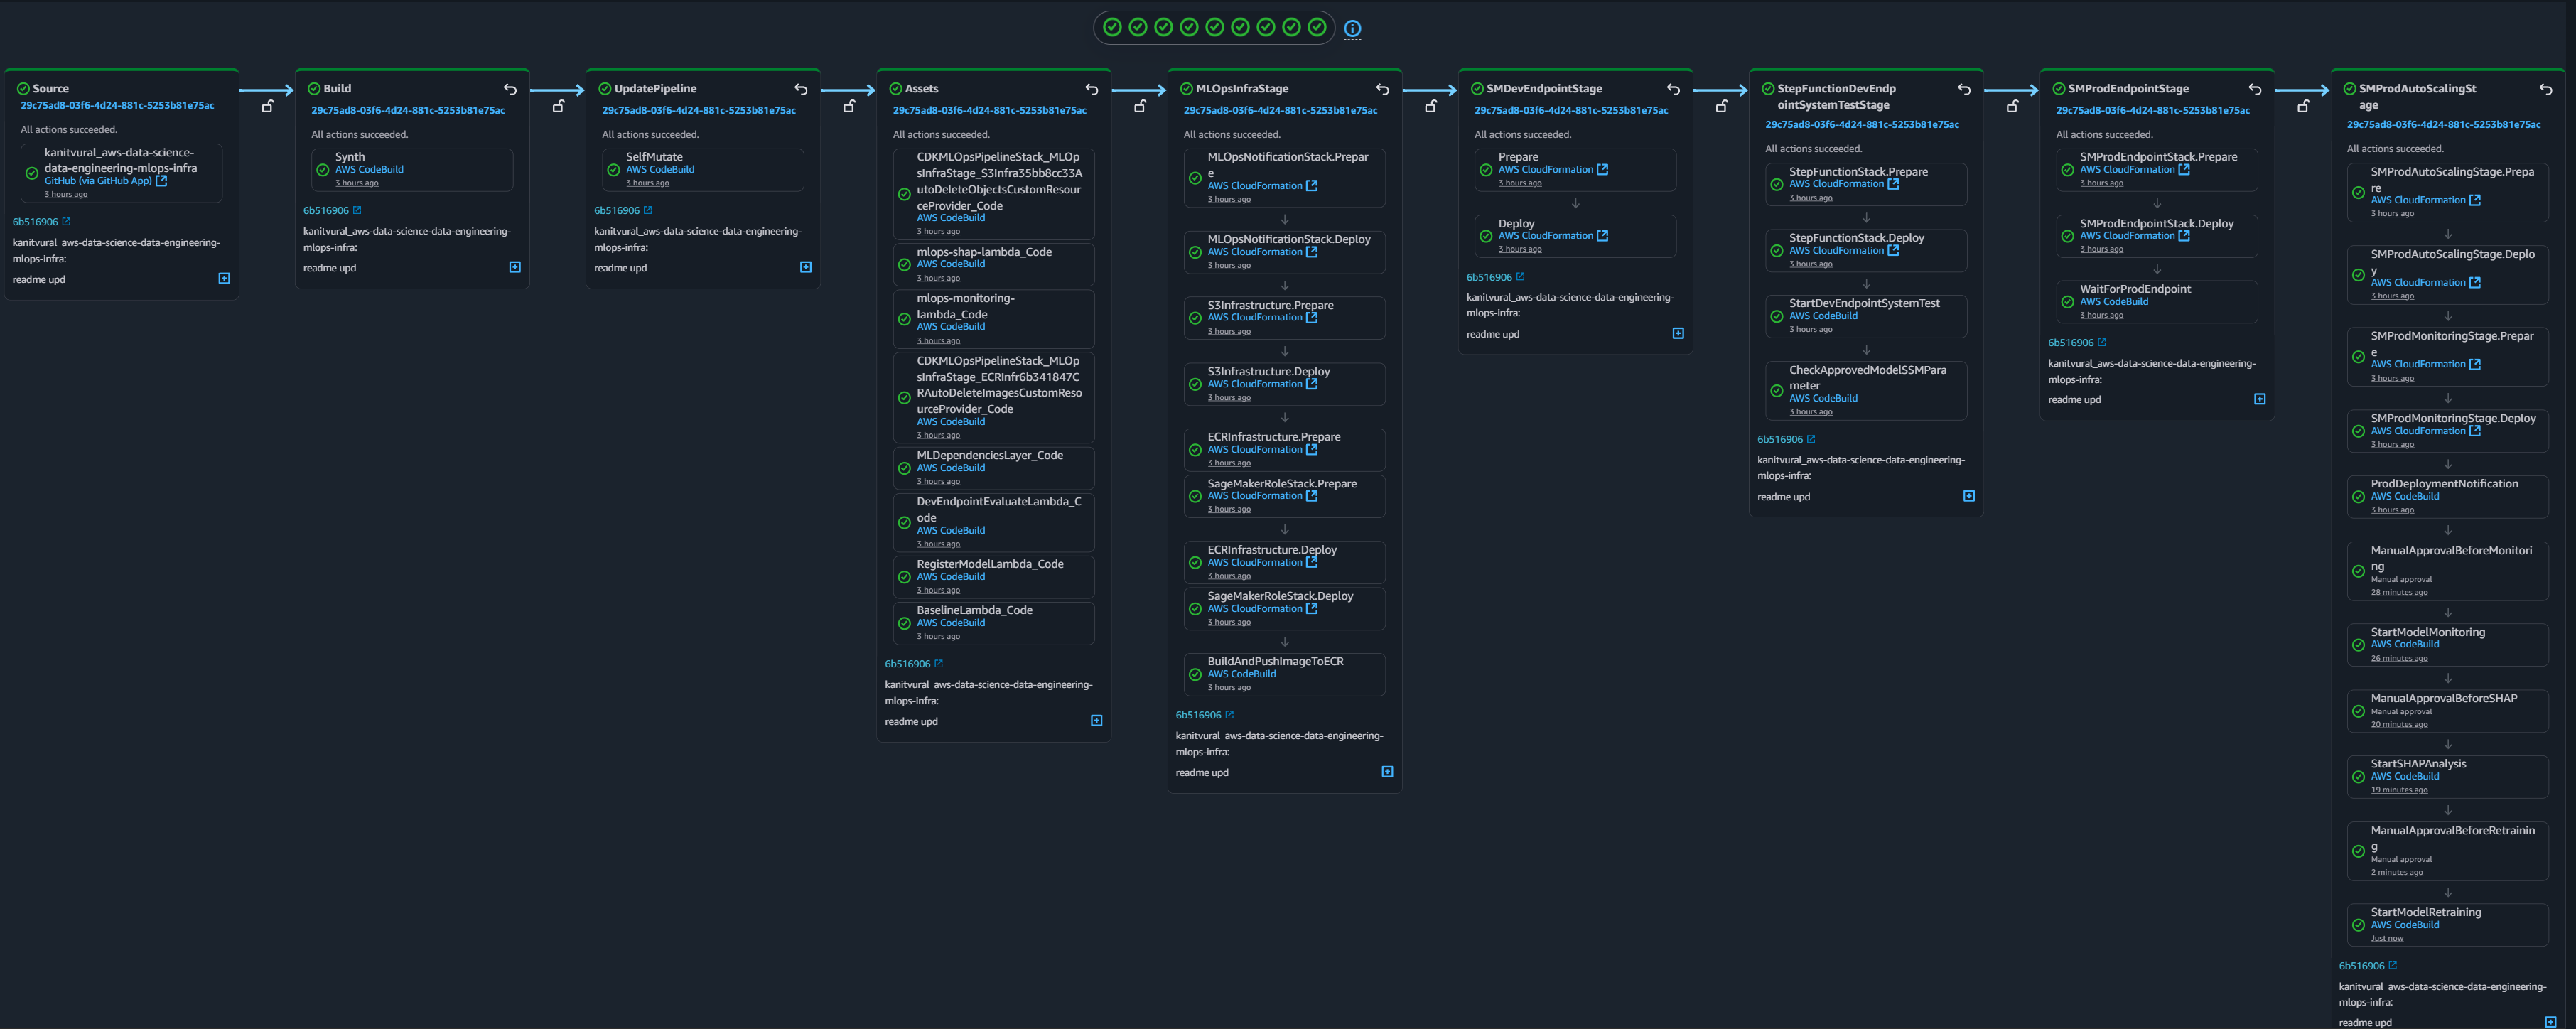Image resolution: width=2576 pixels, height=1029 pixels.
Task: Open external link icon on SMProdEndpointStack.Prepare
Action: coord(2184,169)
